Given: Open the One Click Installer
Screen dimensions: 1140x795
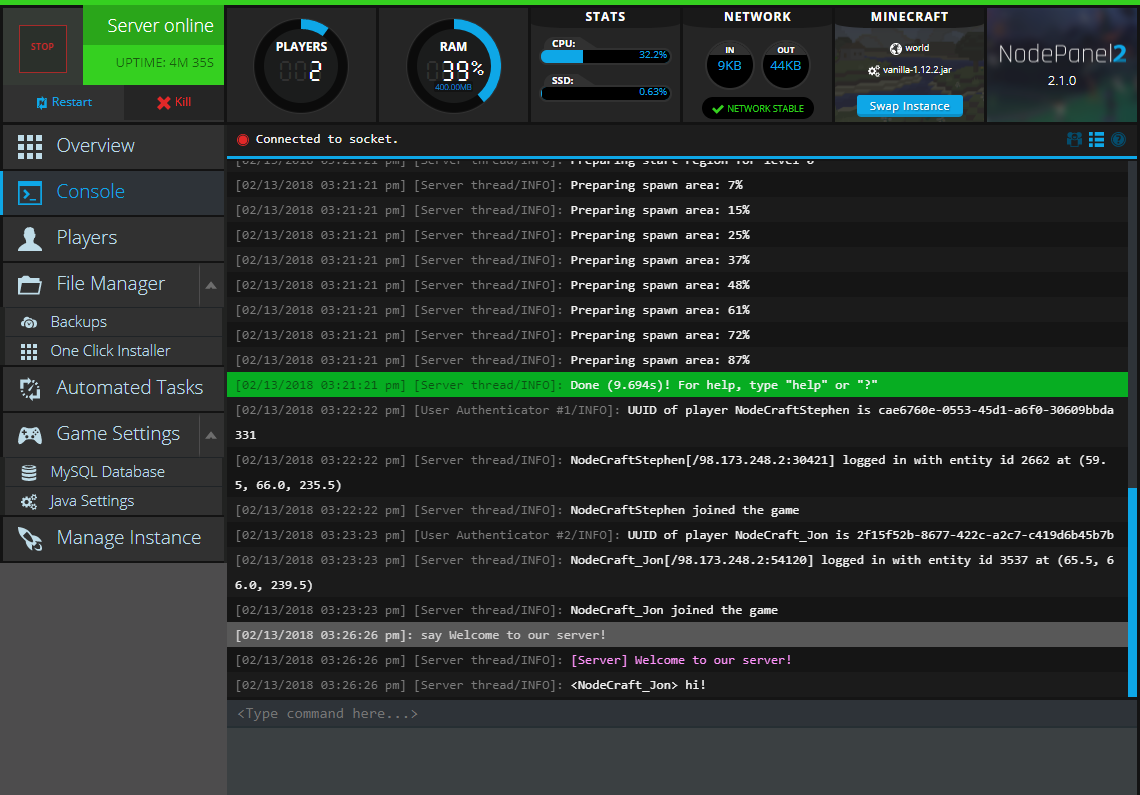Looking at the screenshot, I should pyautogui.click(x=110, y=351).
